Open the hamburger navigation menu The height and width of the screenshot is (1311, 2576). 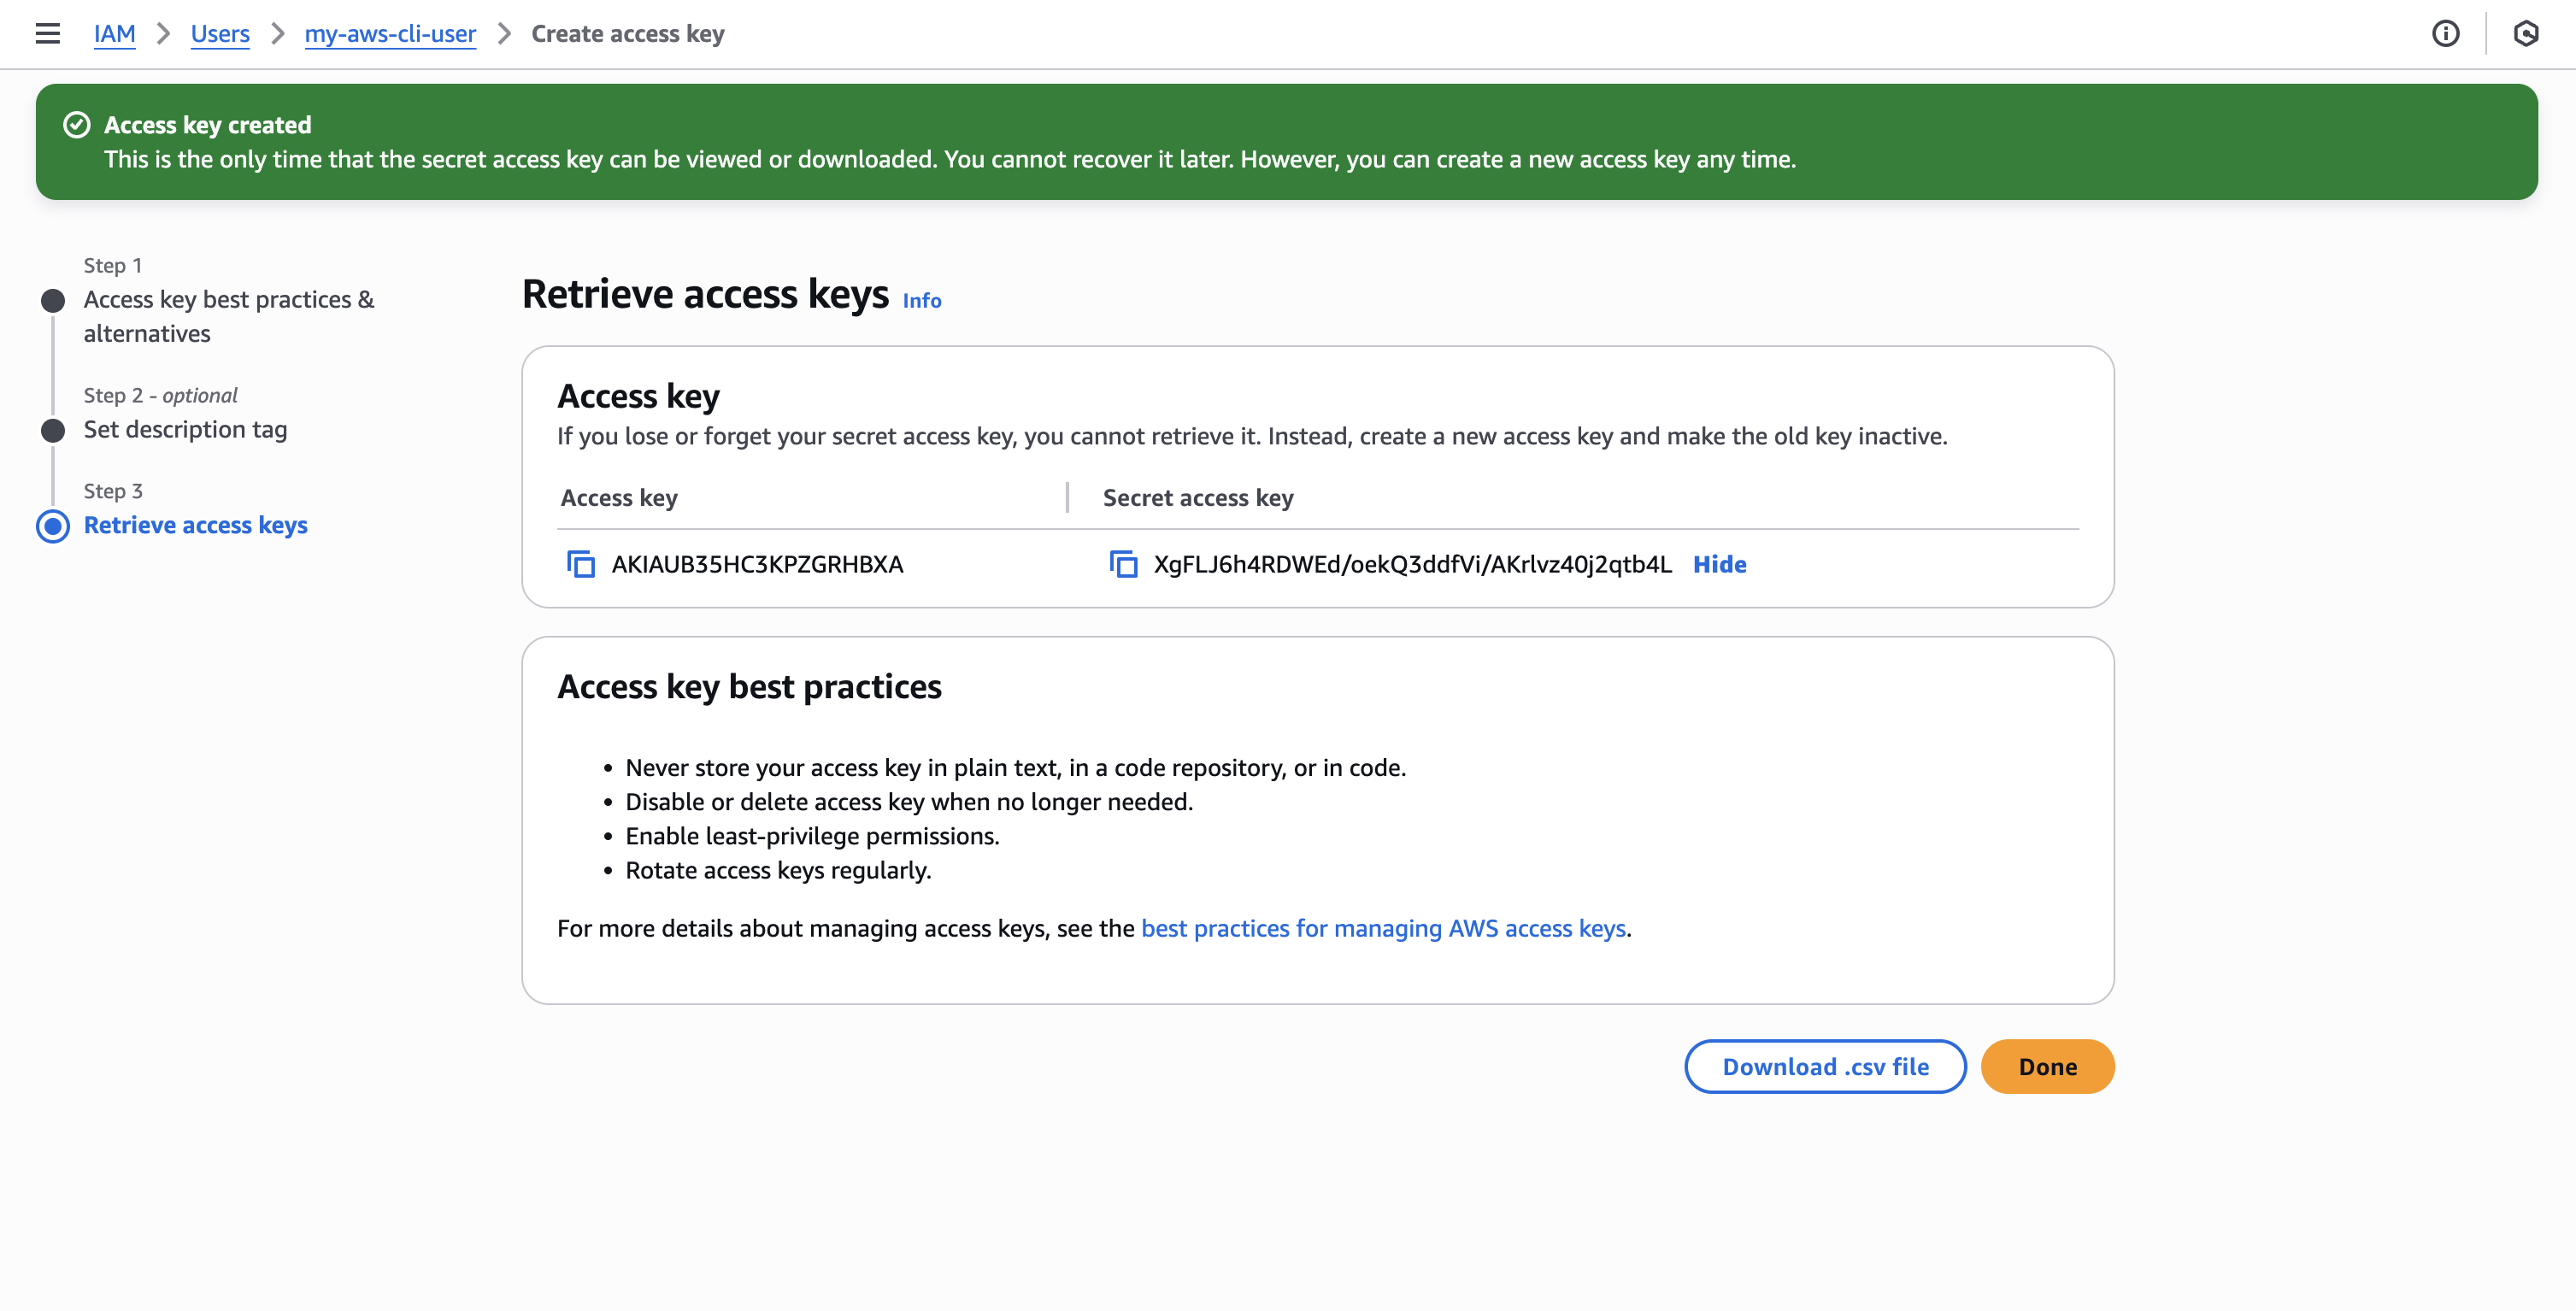click(x=47, y=33)
